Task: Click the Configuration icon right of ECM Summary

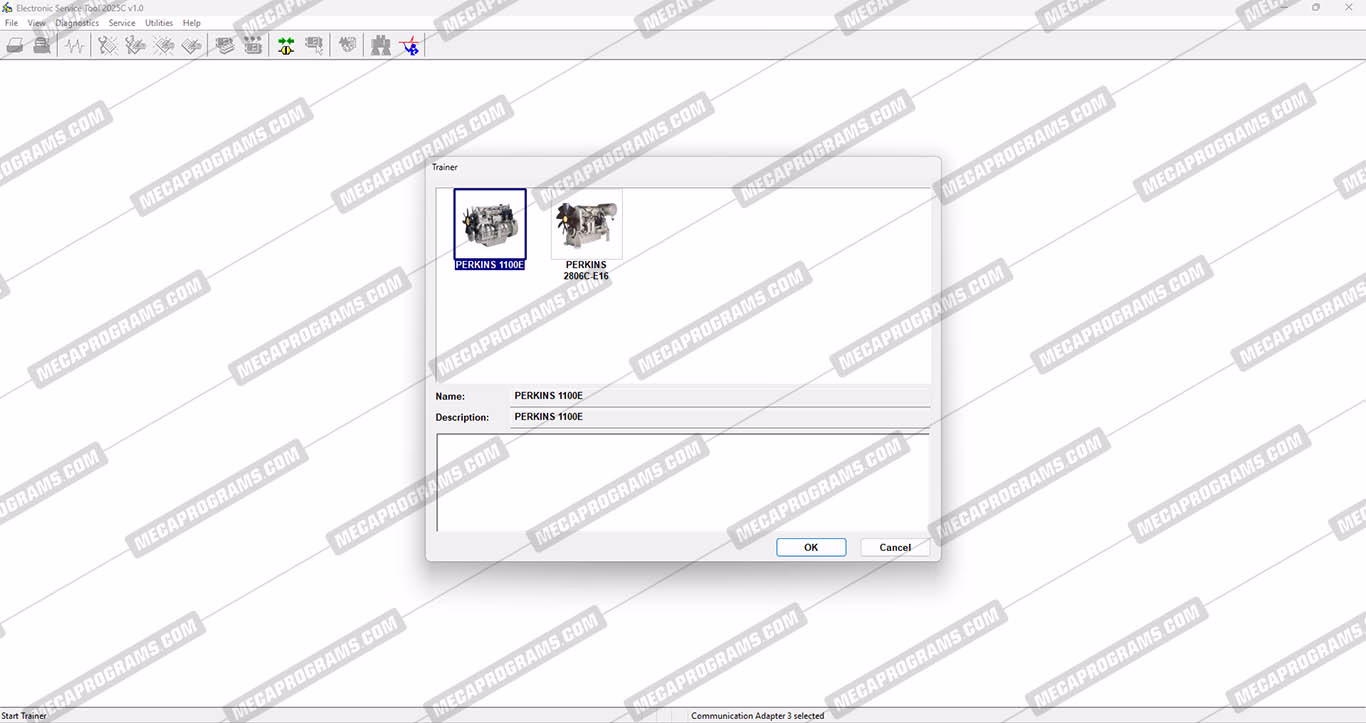Action: (x=253, y=45)
